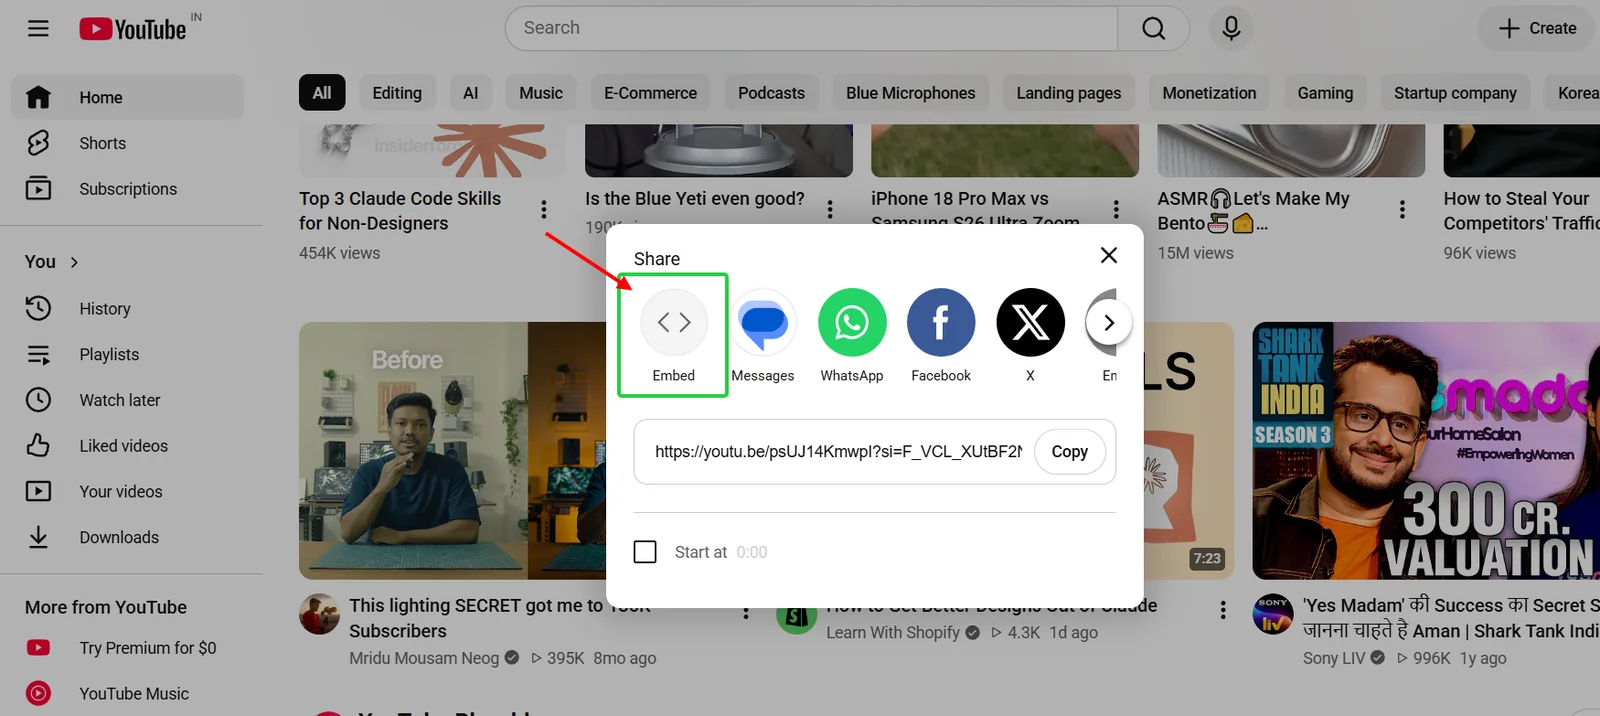Open options for iPhone 18 Pro Max video

click(1116, 209)
